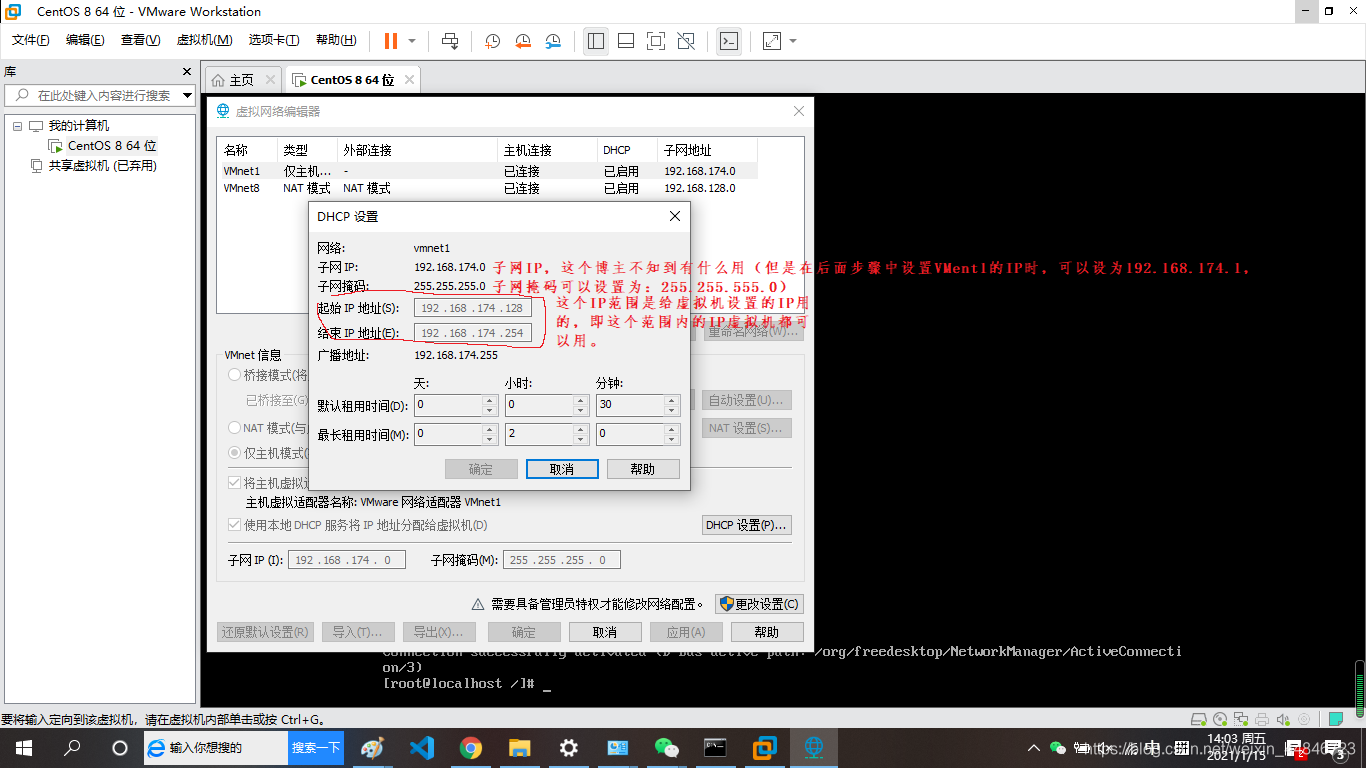Select VMnet8 NAT 模式 row
Image resolution: width=1366 pixels, height=768 pixels.
(x=488, y=188)
